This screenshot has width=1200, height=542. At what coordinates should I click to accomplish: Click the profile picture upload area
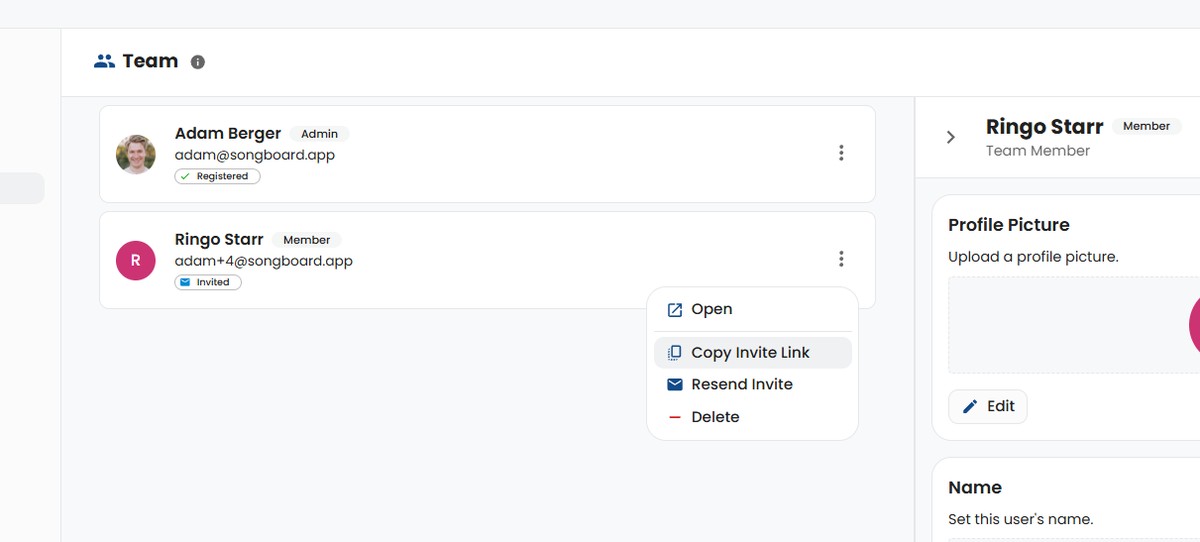click(1074, 326)
